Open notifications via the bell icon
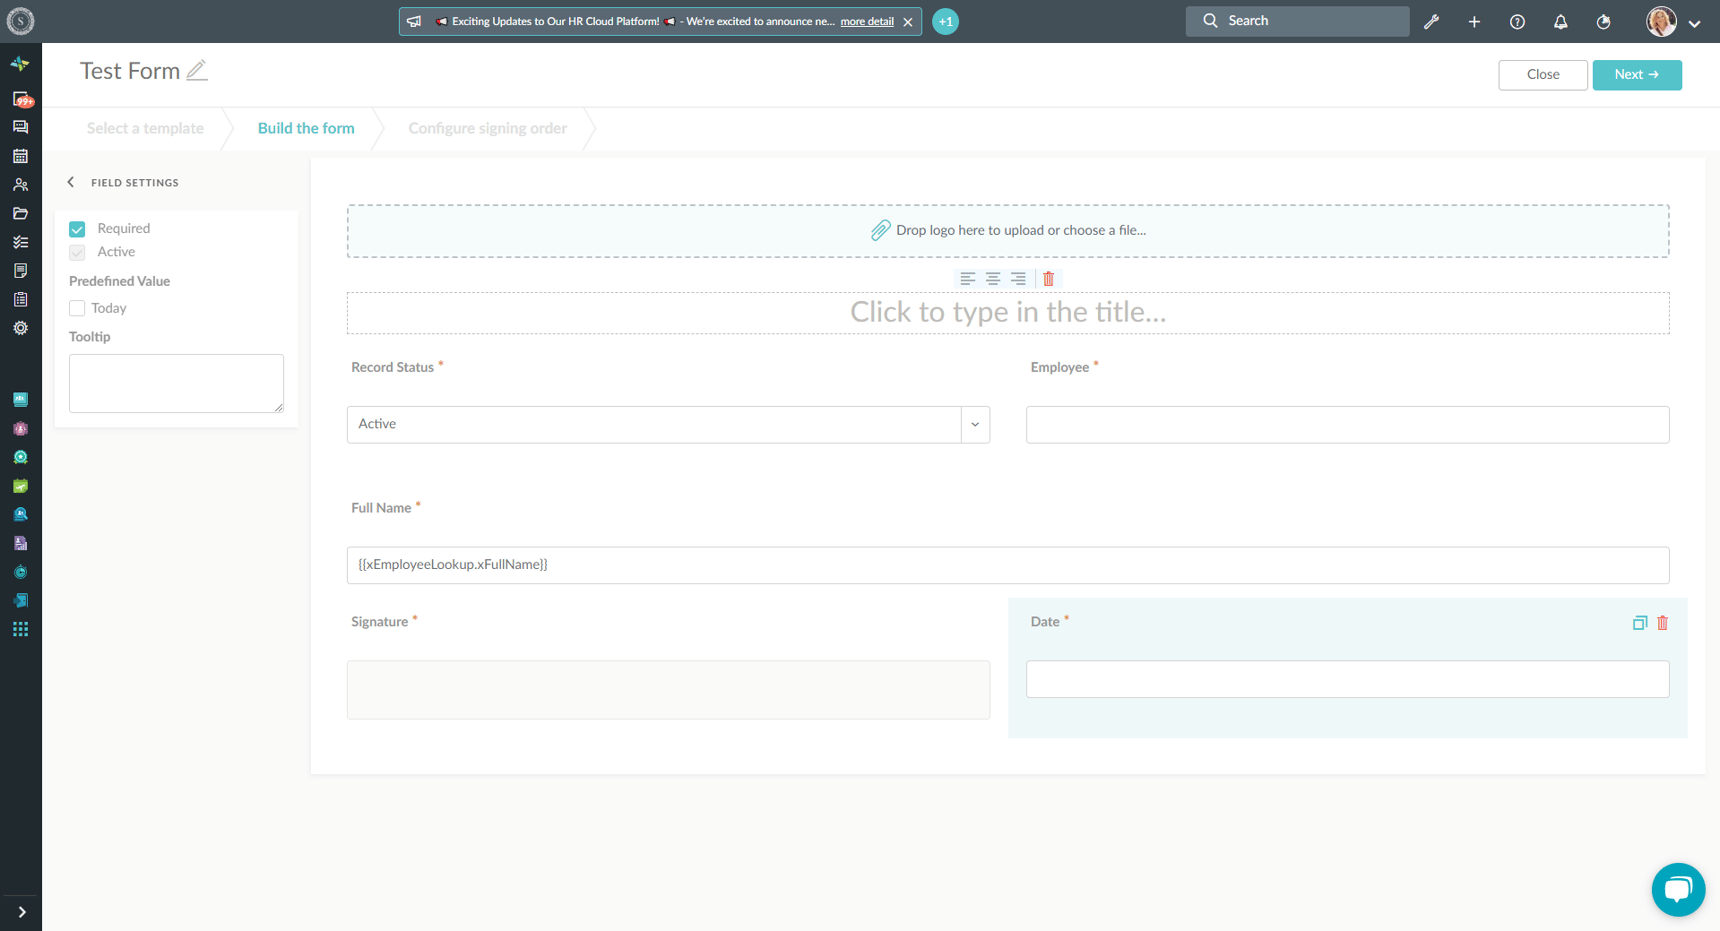This screenshot has height=931, width=1720. click(1560, 21)
